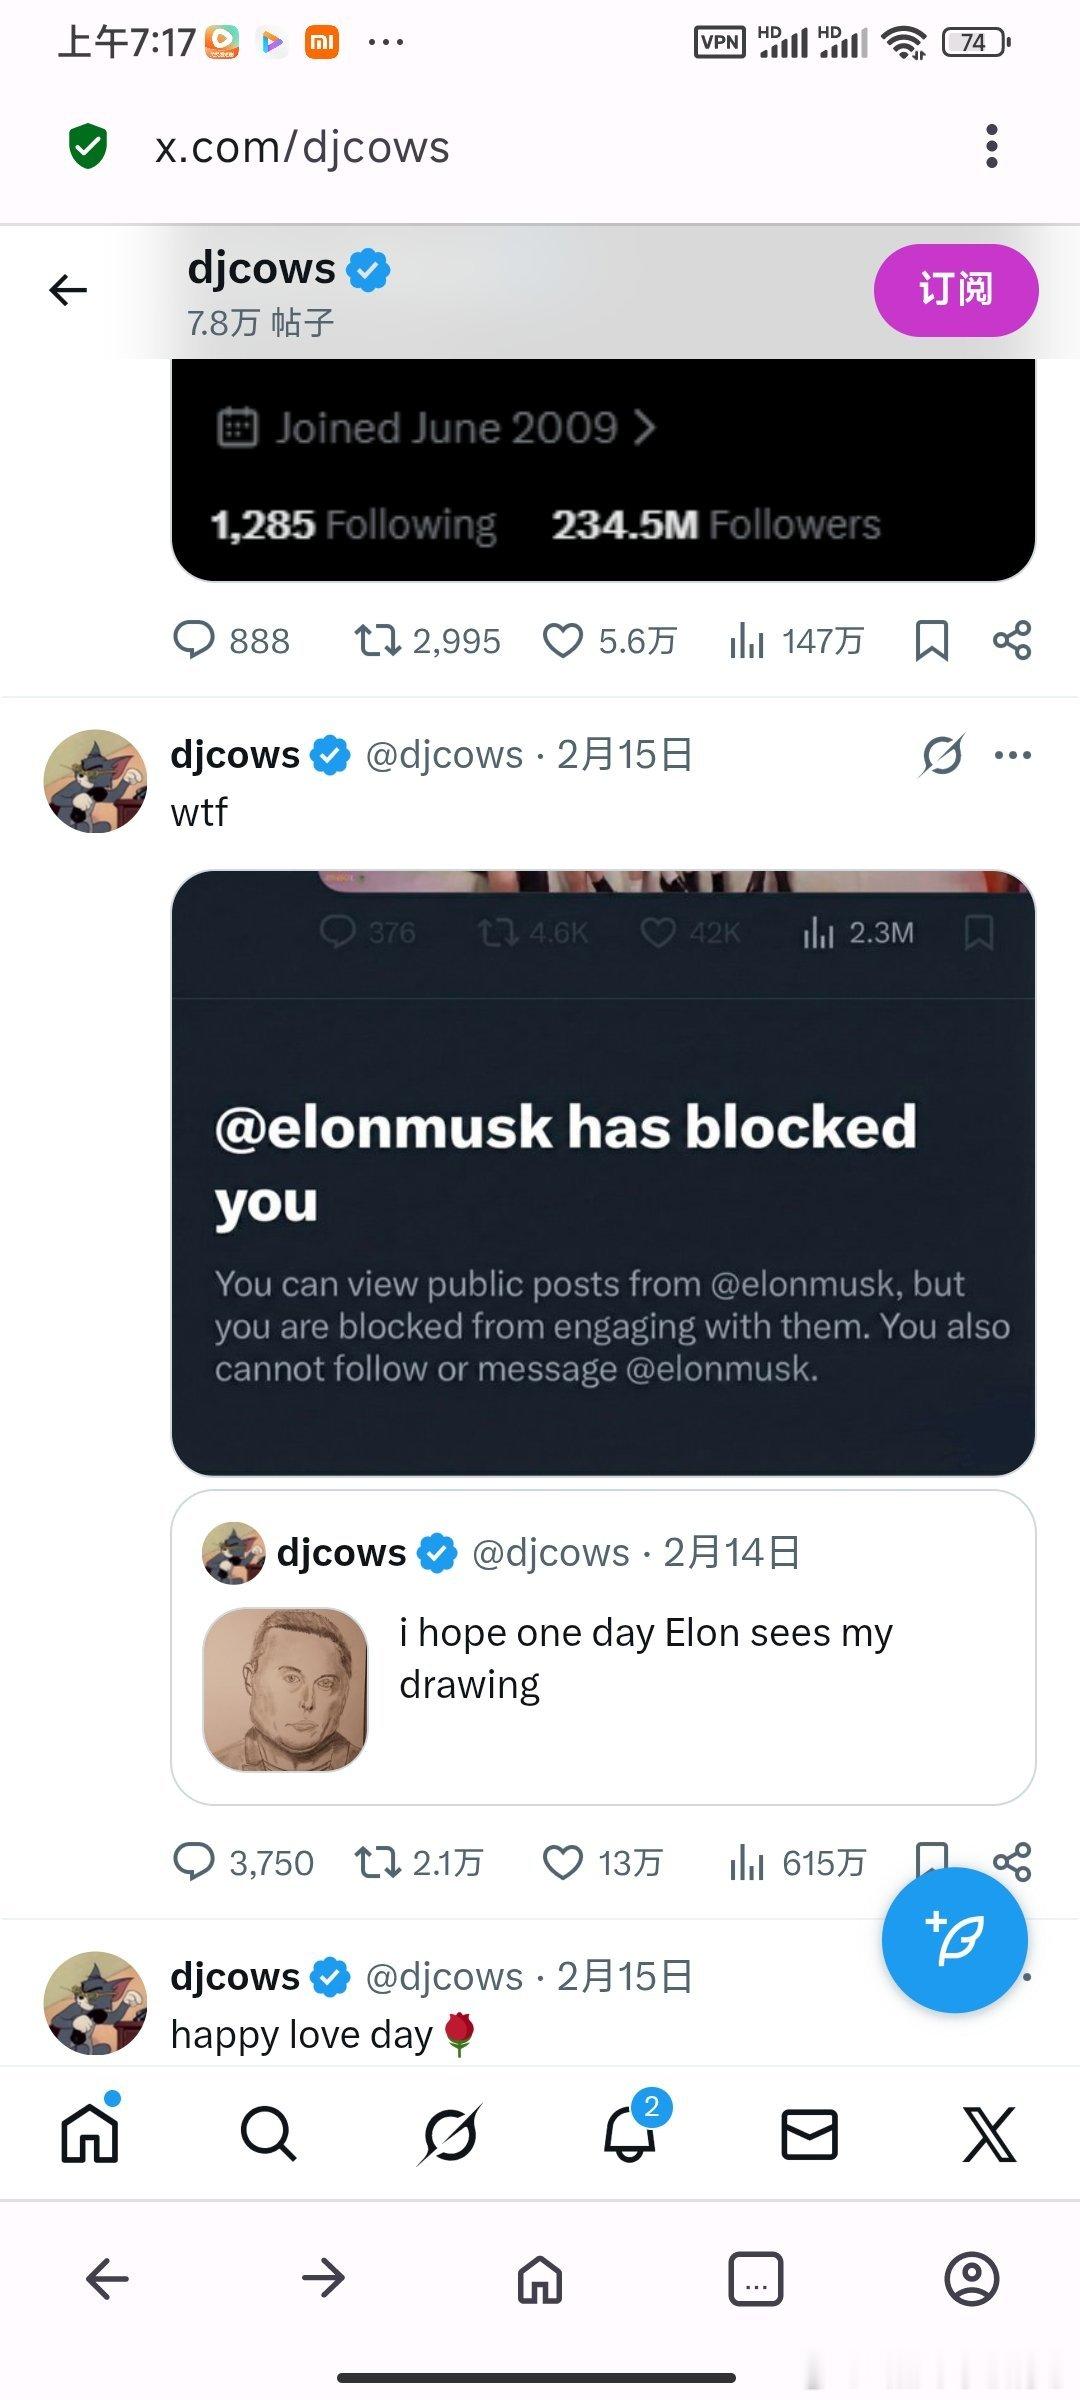
Task: Open the browser account profile tab
Action: [x=971, y=2279]
